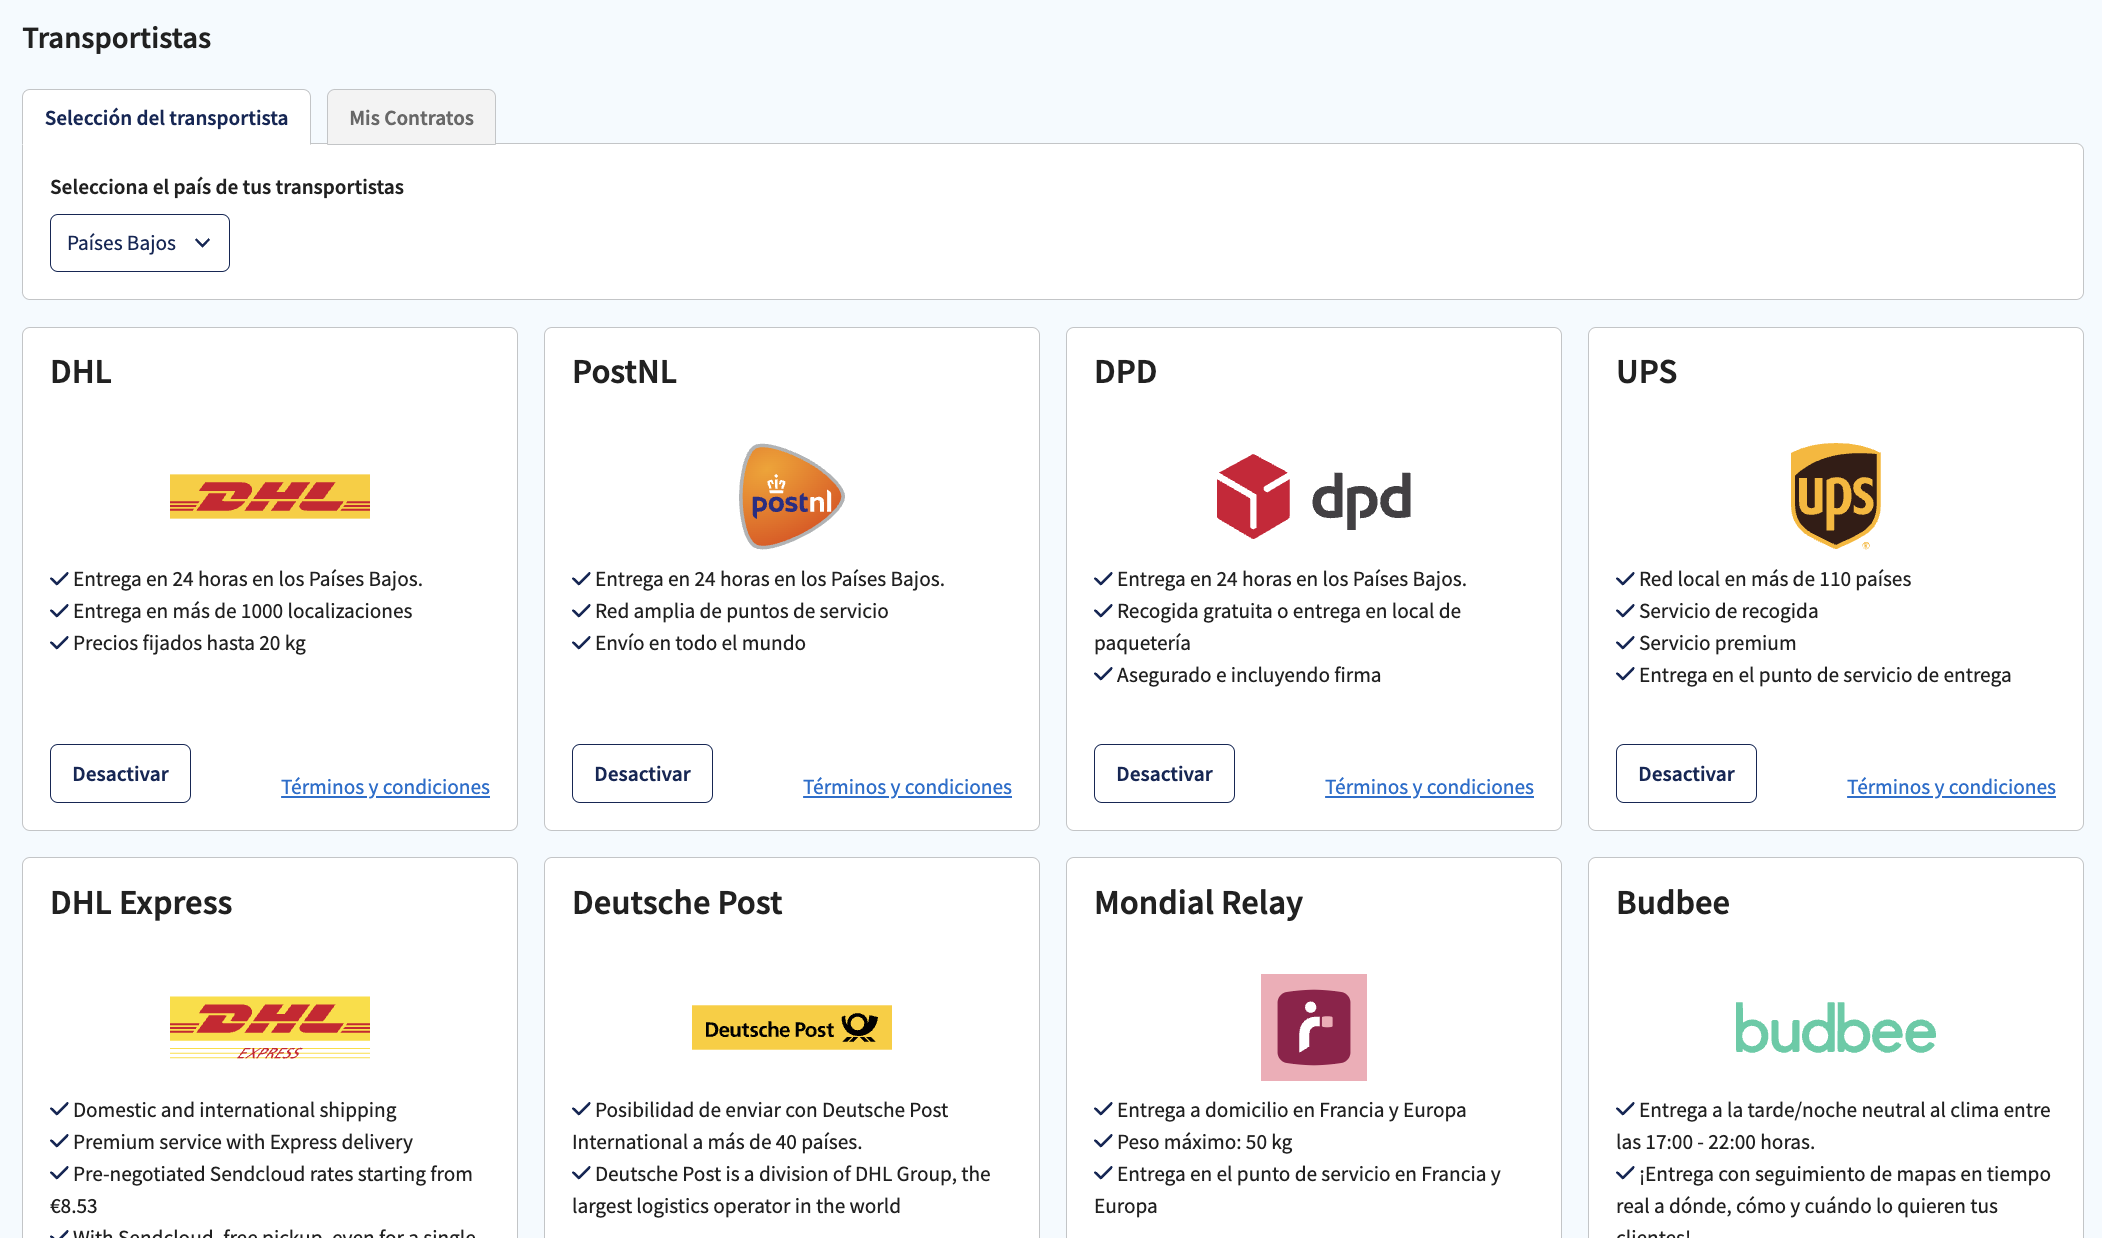Open DPD Términos y condiciones link
Screen dimensions: 2102x1238
coord(1429,787)
